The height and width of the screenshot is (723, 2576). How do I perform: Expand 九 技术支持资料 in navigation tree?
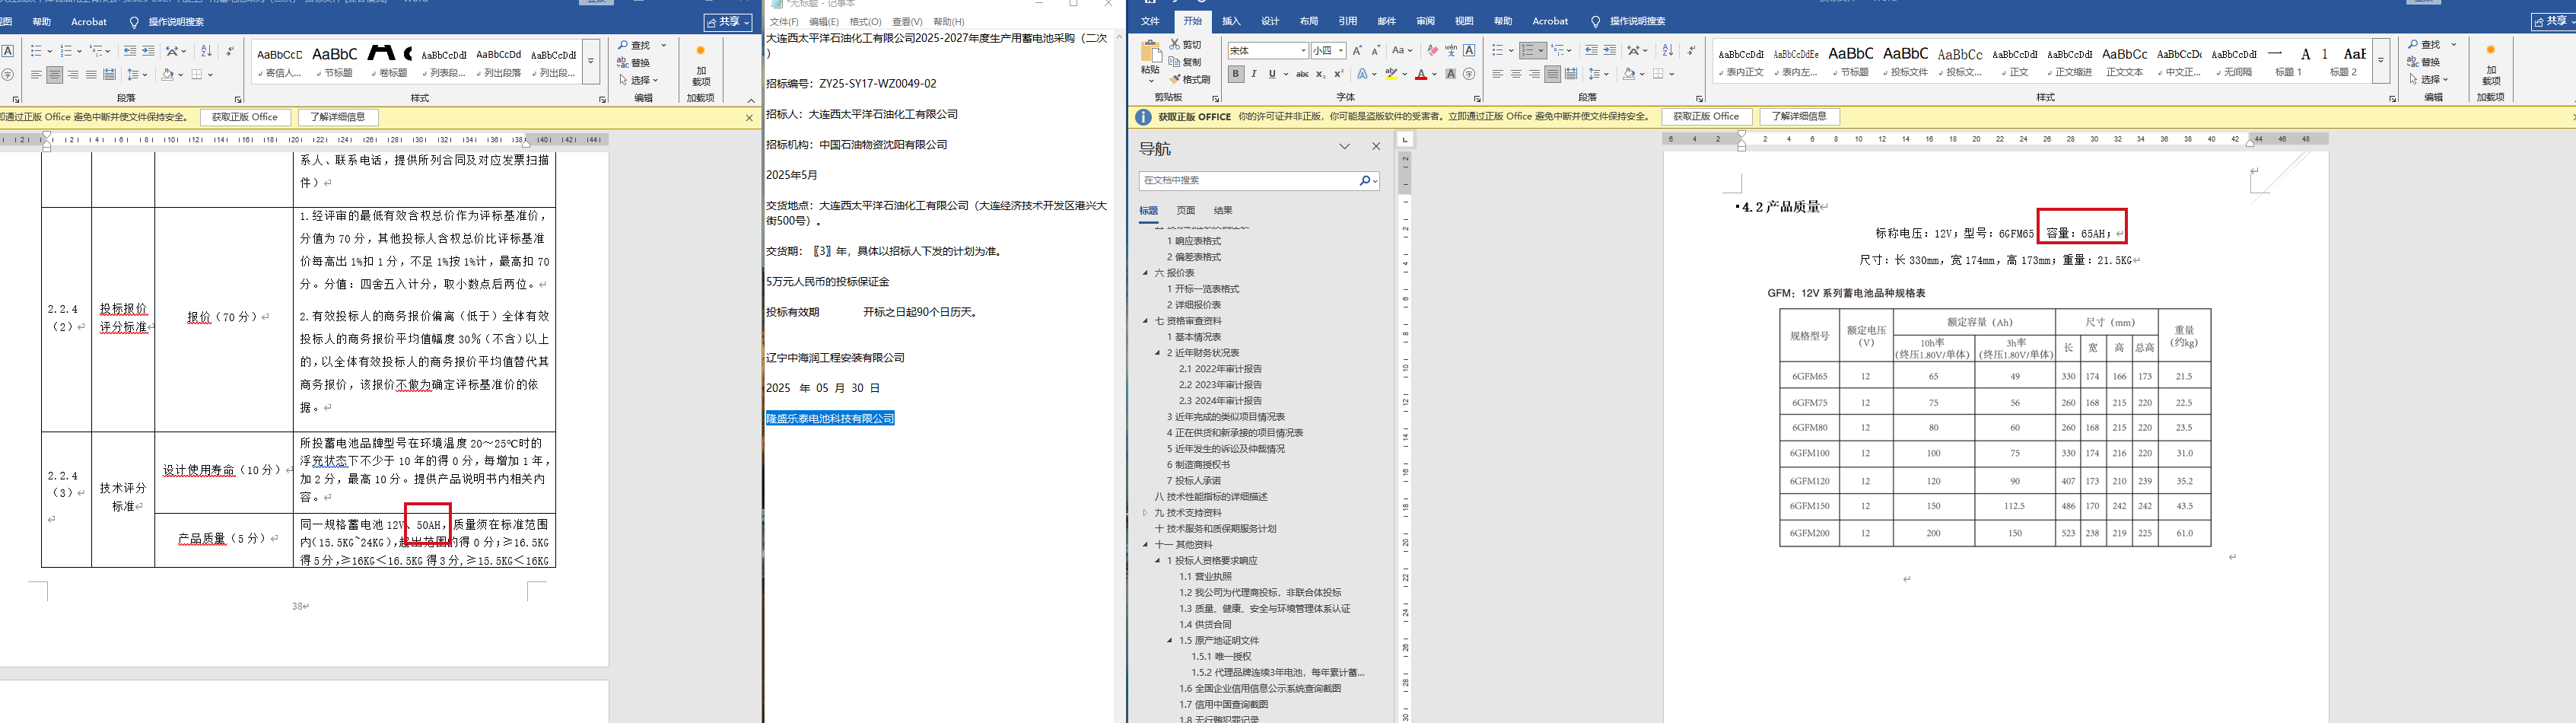coord(1146,513)
